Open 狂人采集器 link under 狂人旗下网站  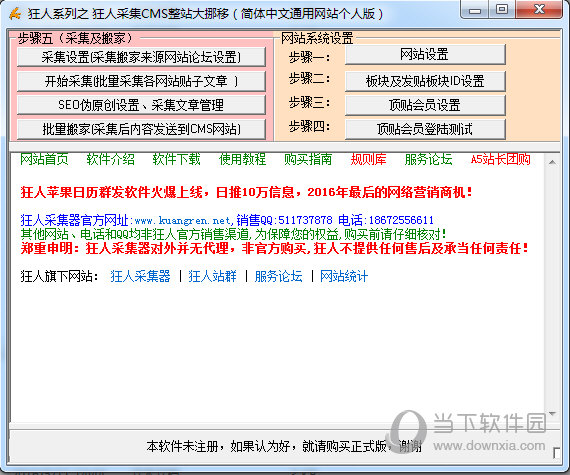[140, 276]
